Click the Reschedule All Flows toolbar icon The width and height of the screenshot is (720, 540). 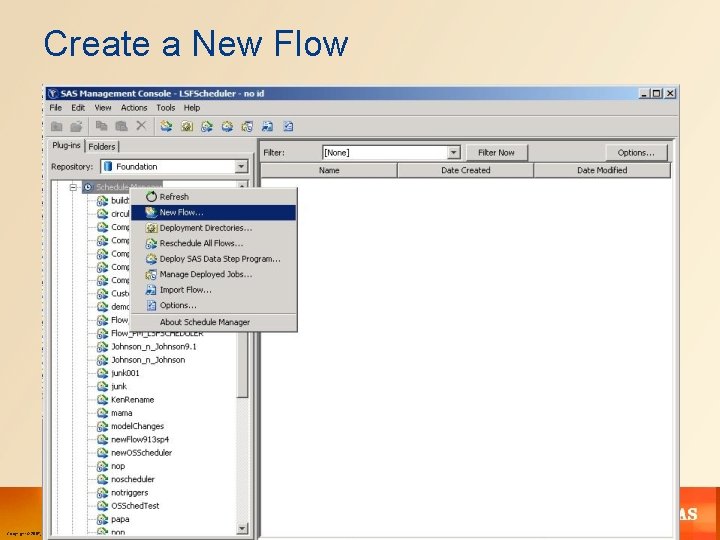tap(207, 126)
